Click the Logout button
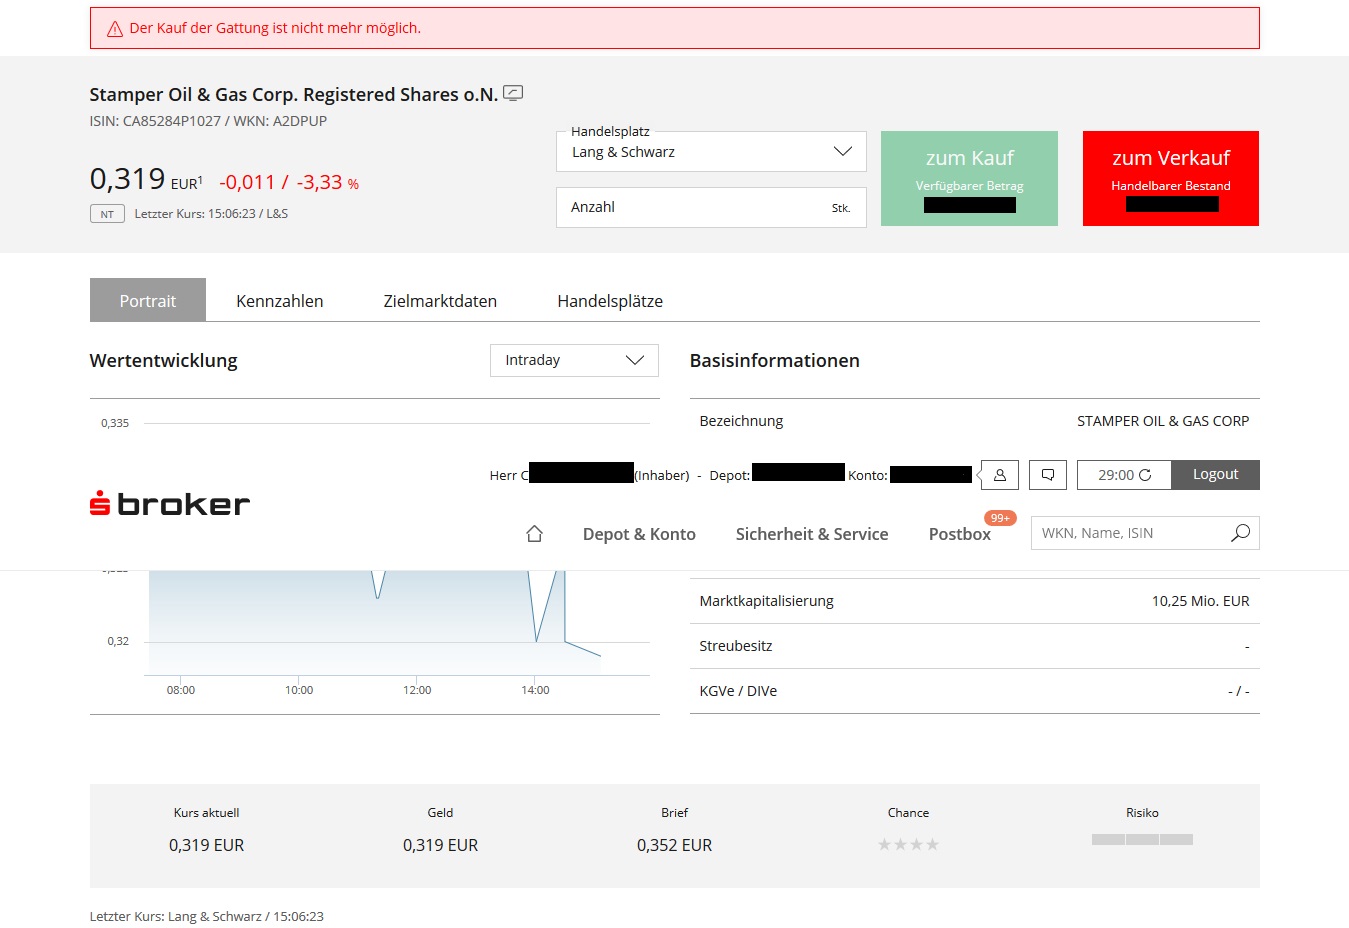1349x928 pixels. point(1215,474)
